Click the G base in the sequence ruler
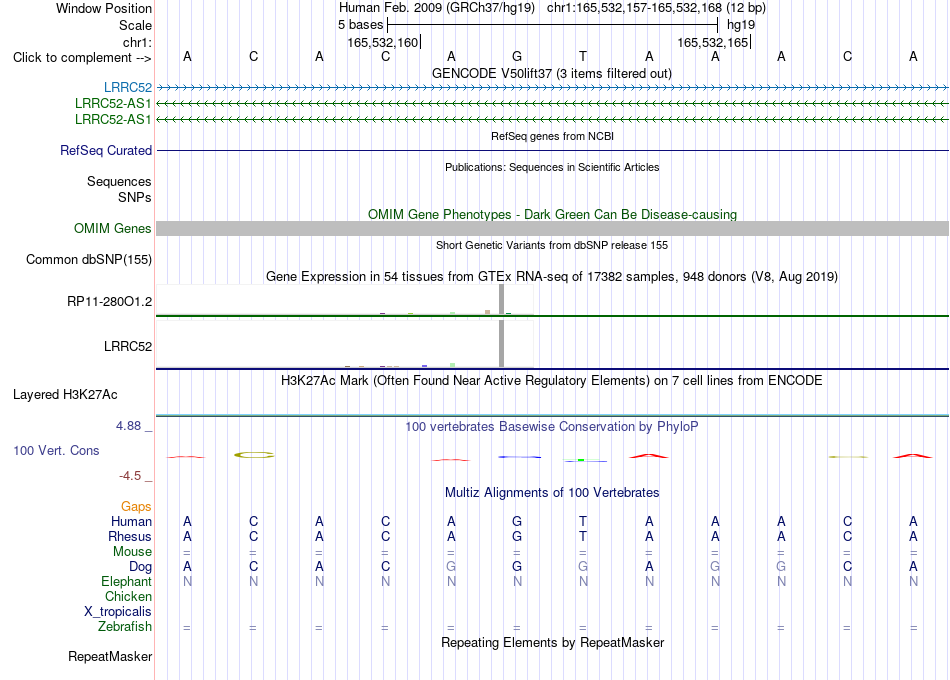The width and height of the screenshot is (950, 680). coord(517,56)
